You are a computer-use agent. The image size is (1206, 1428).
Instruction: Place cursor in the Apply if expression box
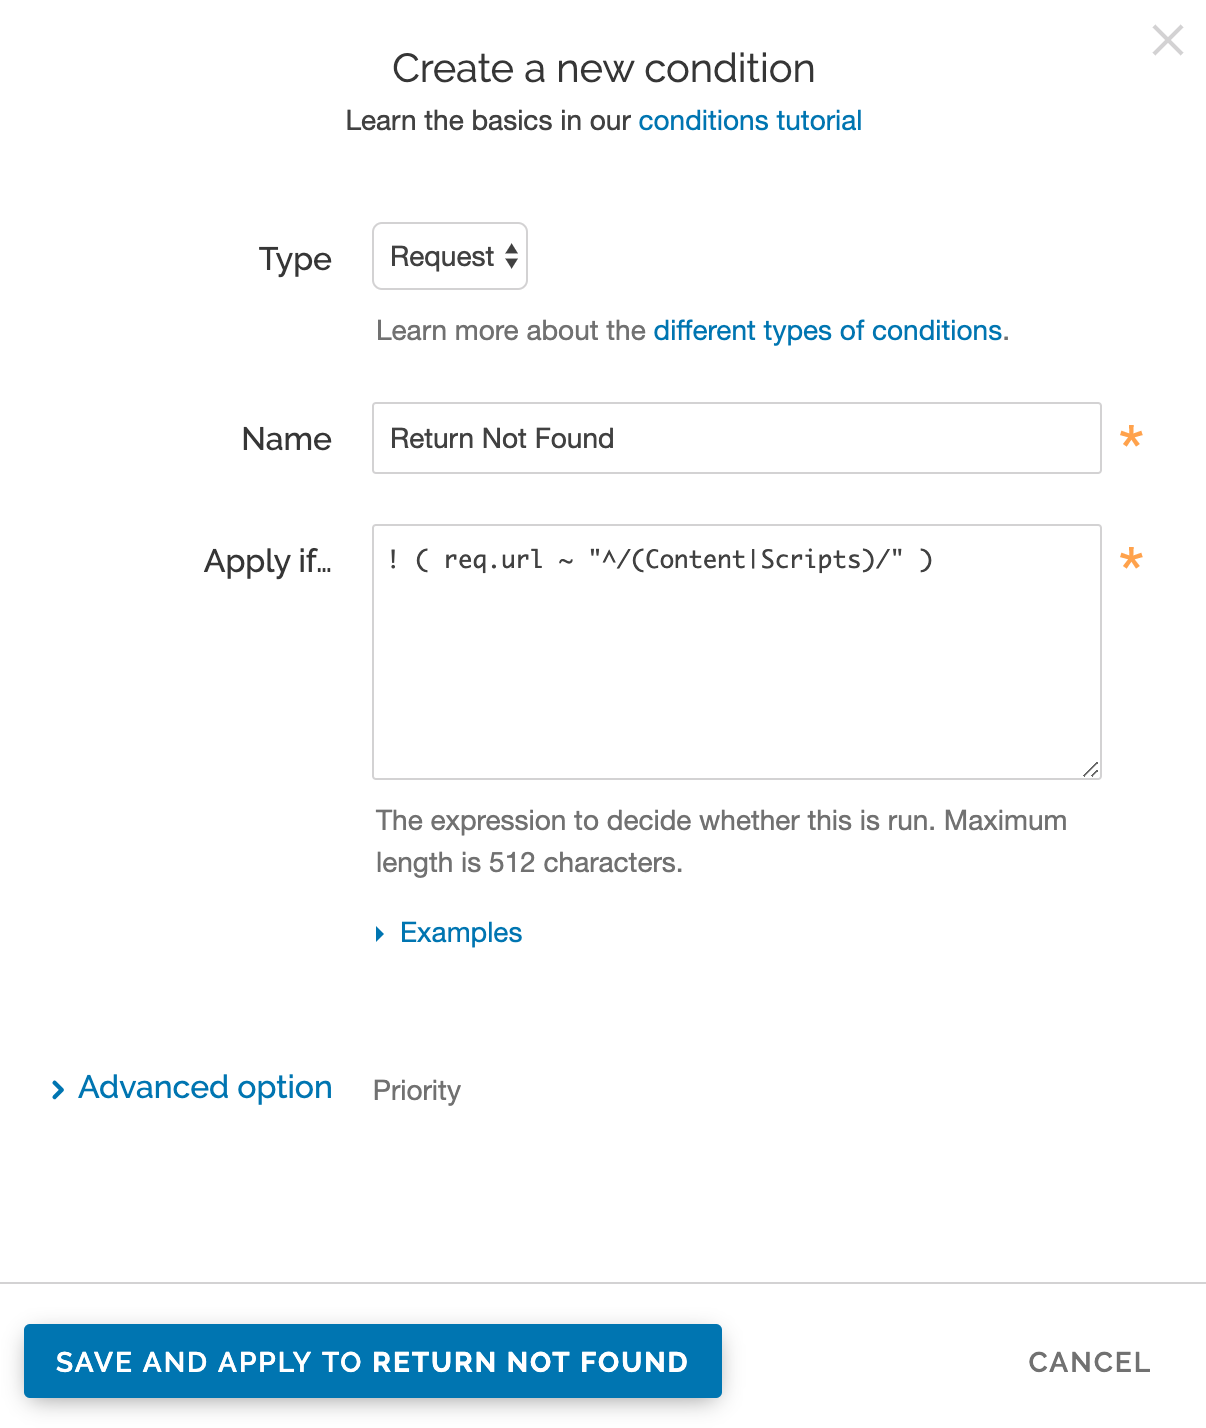736,650
